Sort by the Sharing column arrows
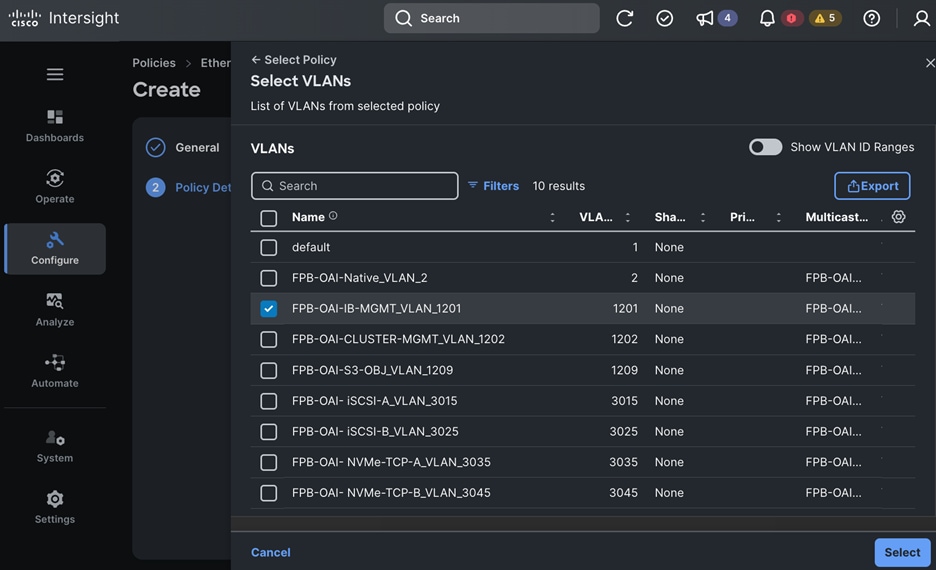 (x=703, y=217)
